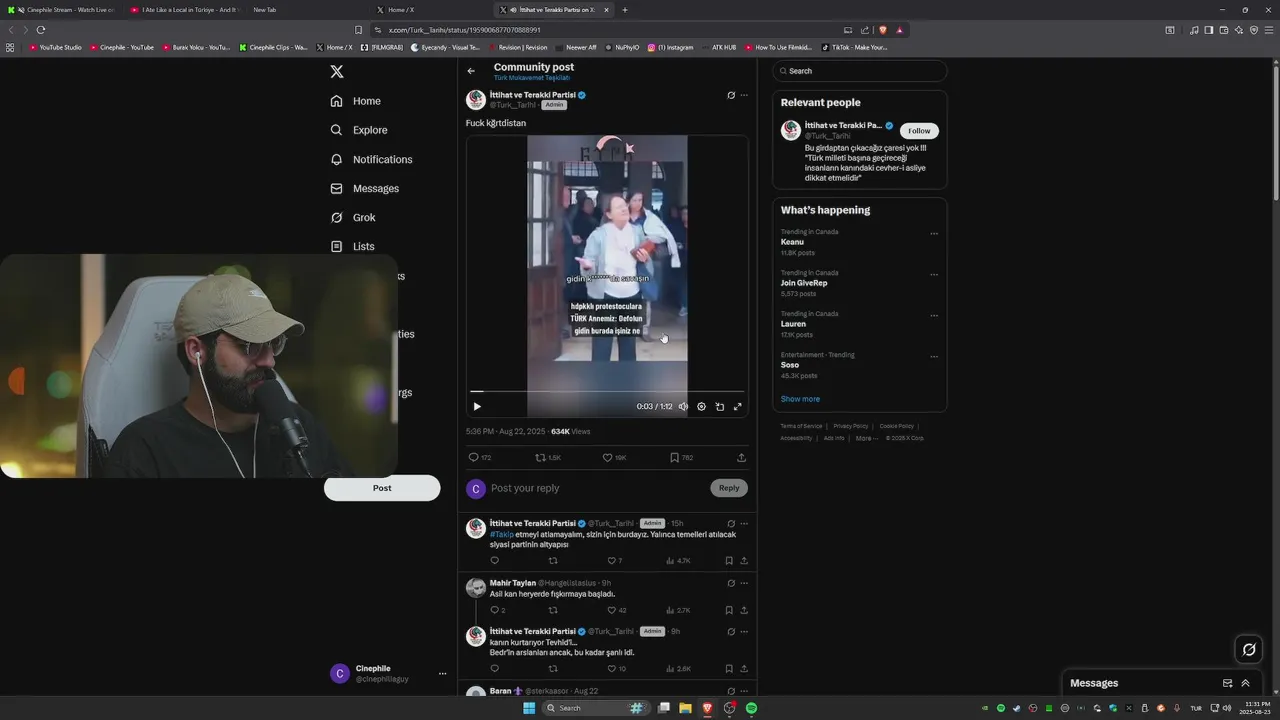This screenshot has height=720, width=1280.
Task: Open Notifications in the sidebar
Action: 371,159
